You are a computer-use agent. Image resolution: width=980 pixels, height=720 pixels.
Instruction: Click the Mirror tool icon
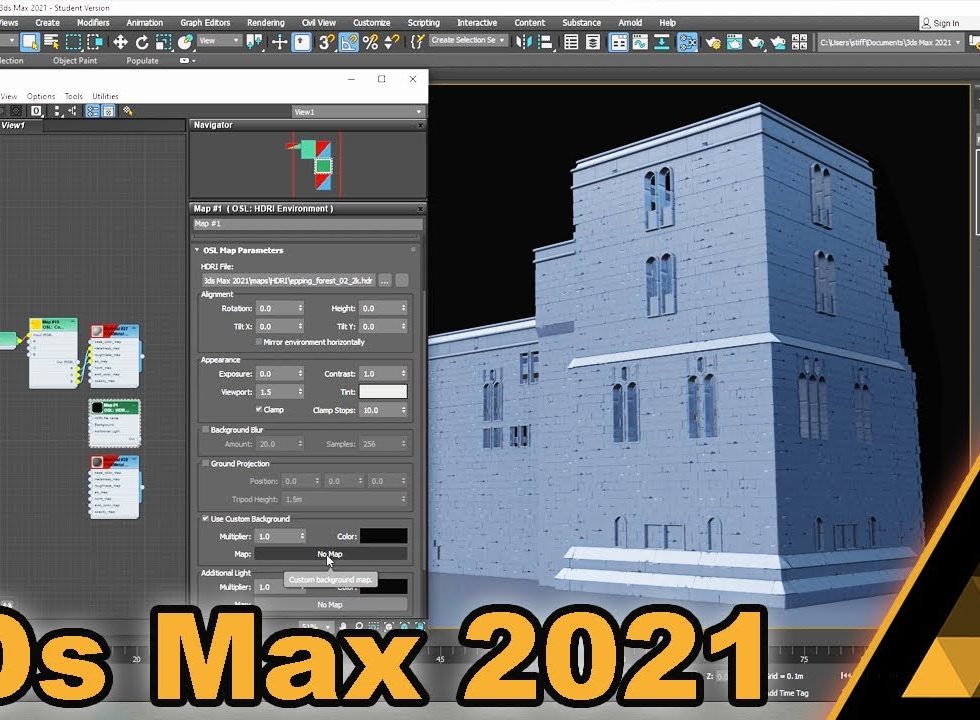click(x=524, y=42)
